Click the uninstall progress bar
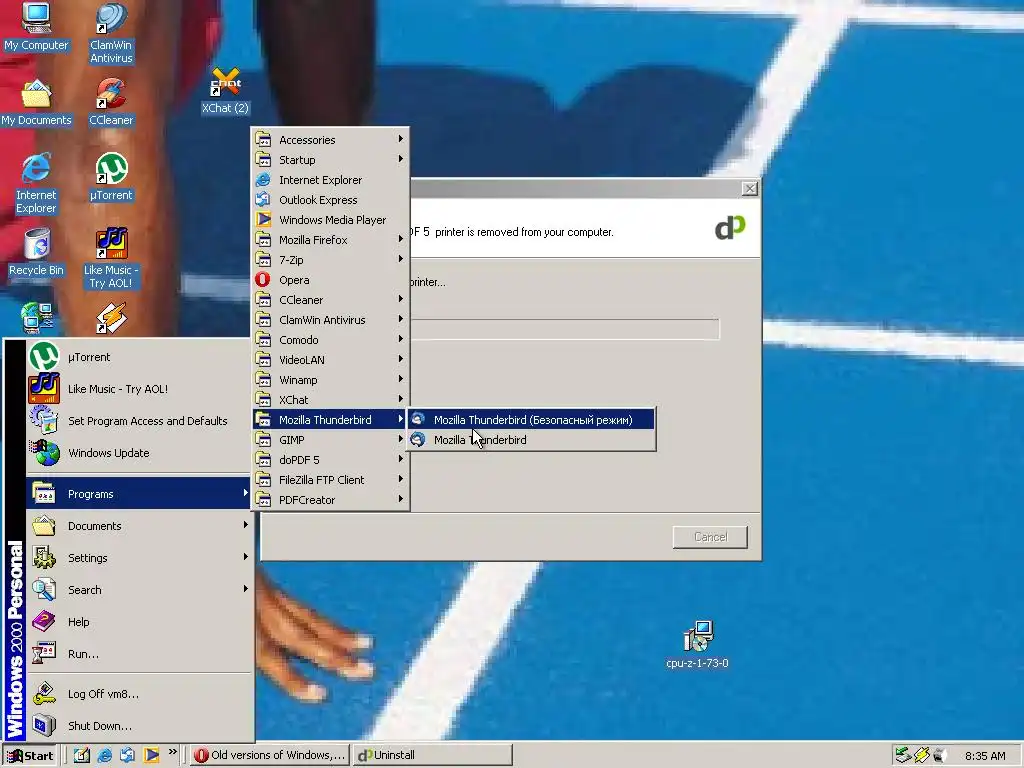This screenshot has width=1024, height=768. click(x=564, y=328)
